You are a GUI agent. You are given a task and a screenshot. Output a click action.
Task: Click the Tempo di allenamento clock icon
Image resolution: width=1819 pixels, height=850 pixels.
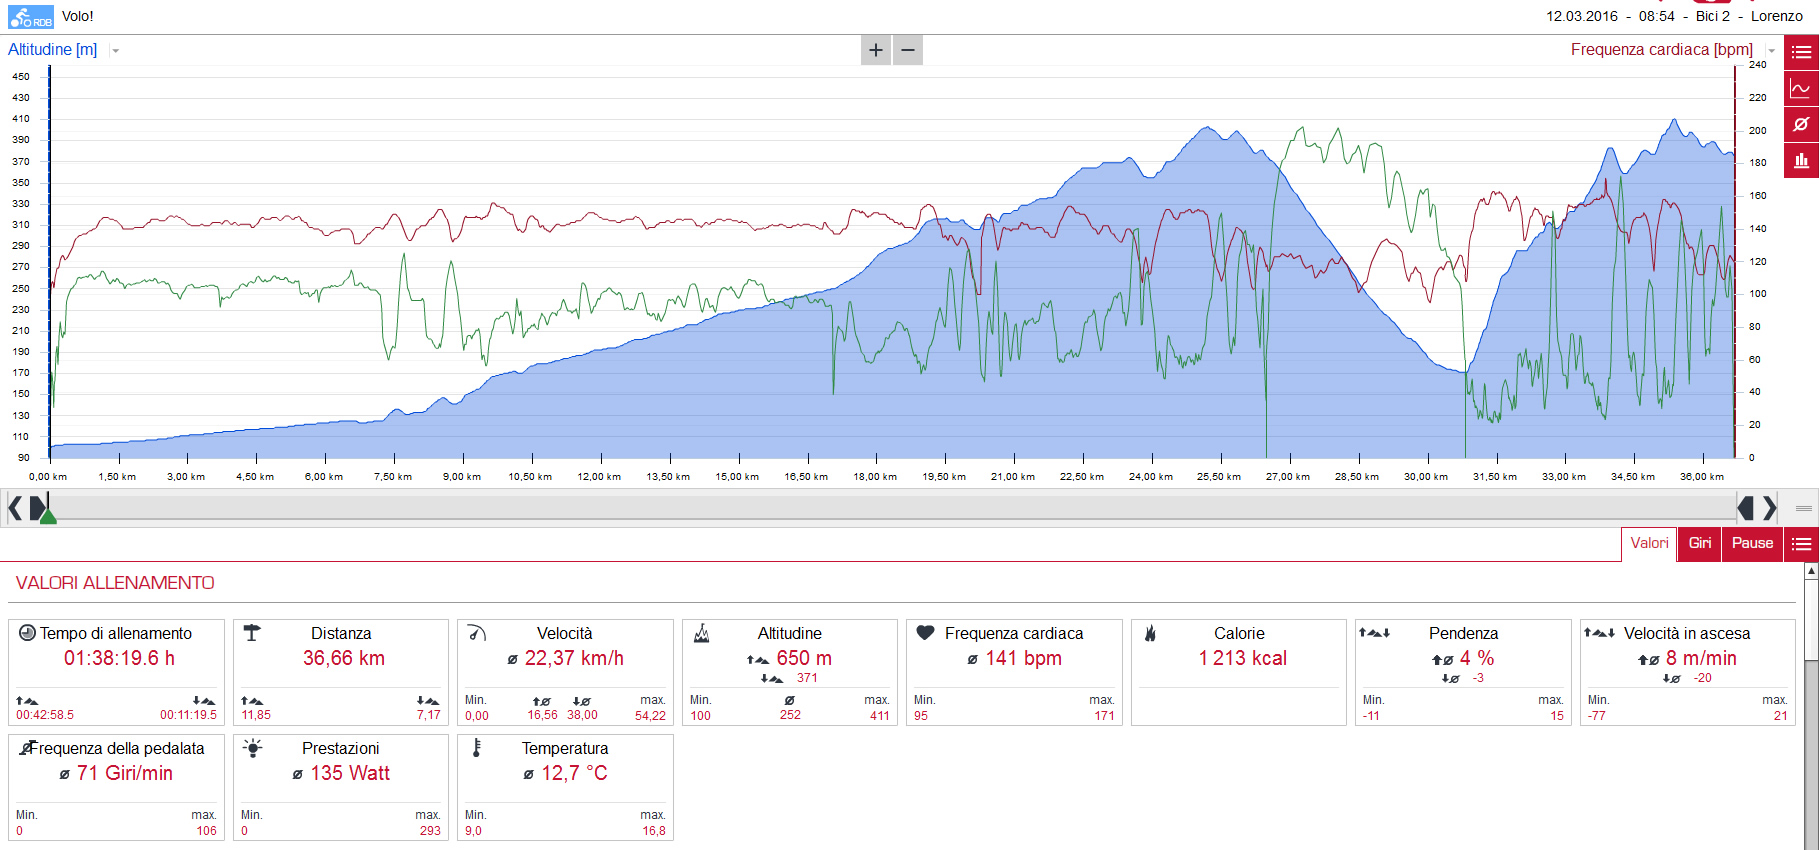tap(28, 633)
